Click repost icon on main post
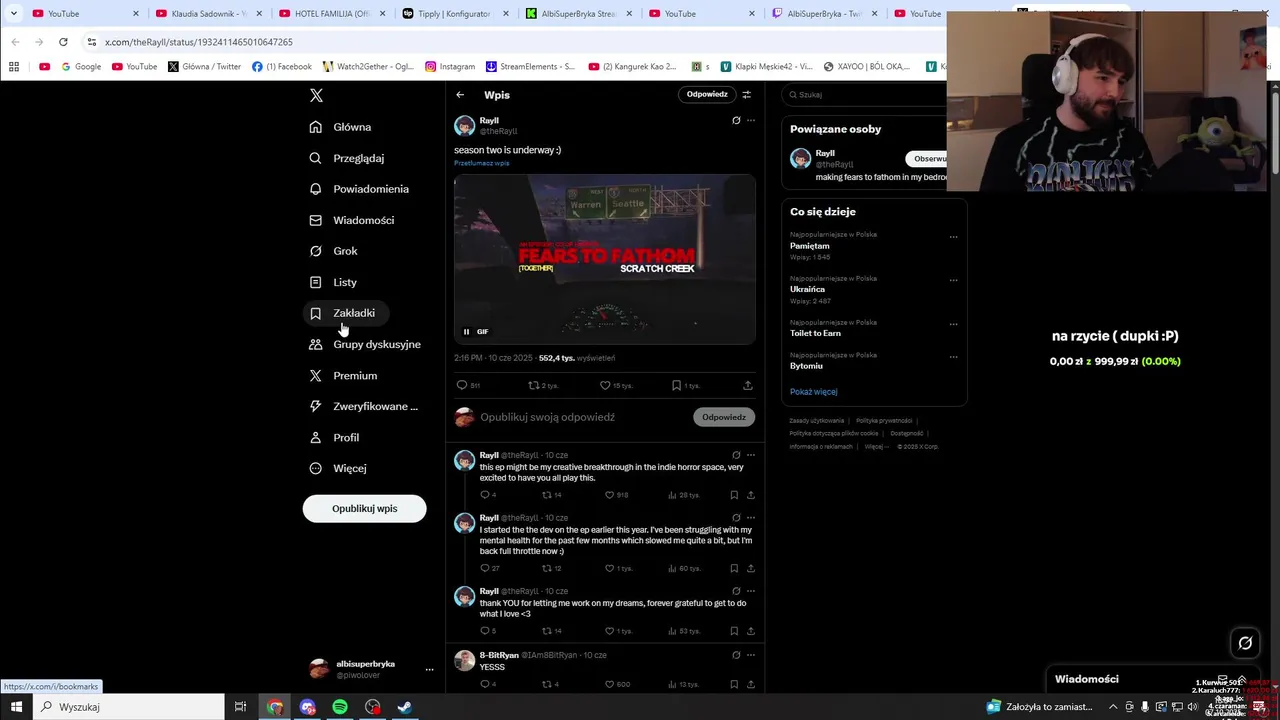This screenshot has width=1280, height=720. [533, 385]
